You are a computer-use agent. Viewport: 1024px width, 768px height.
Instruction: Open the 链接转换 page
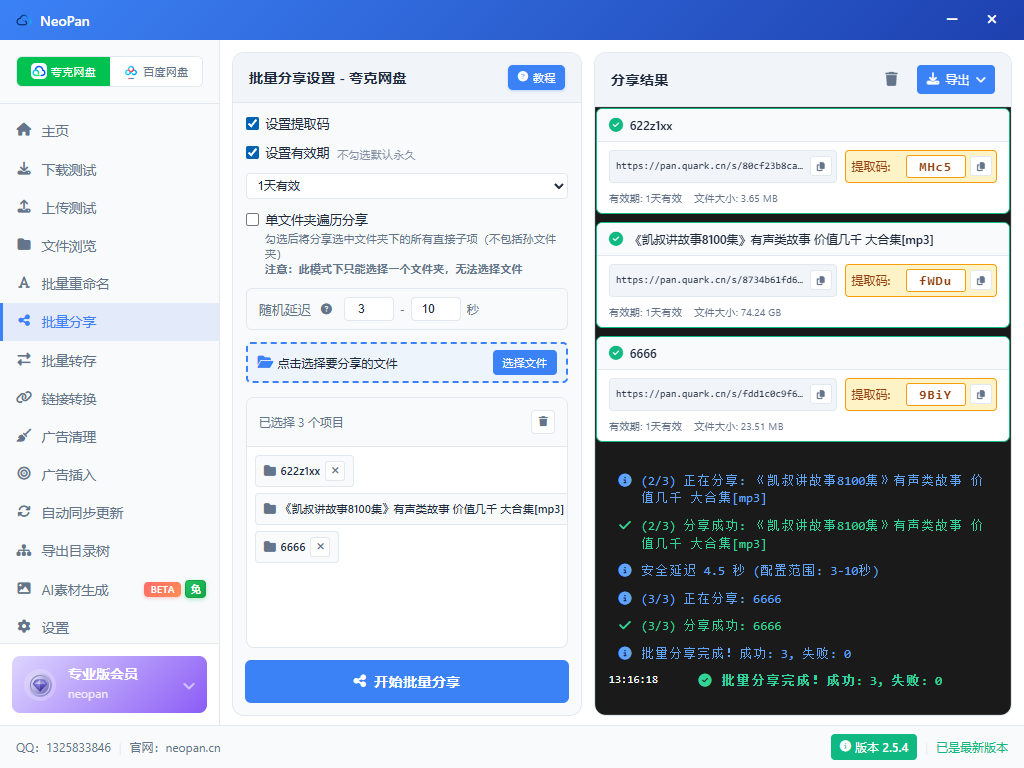pos(110,398)
